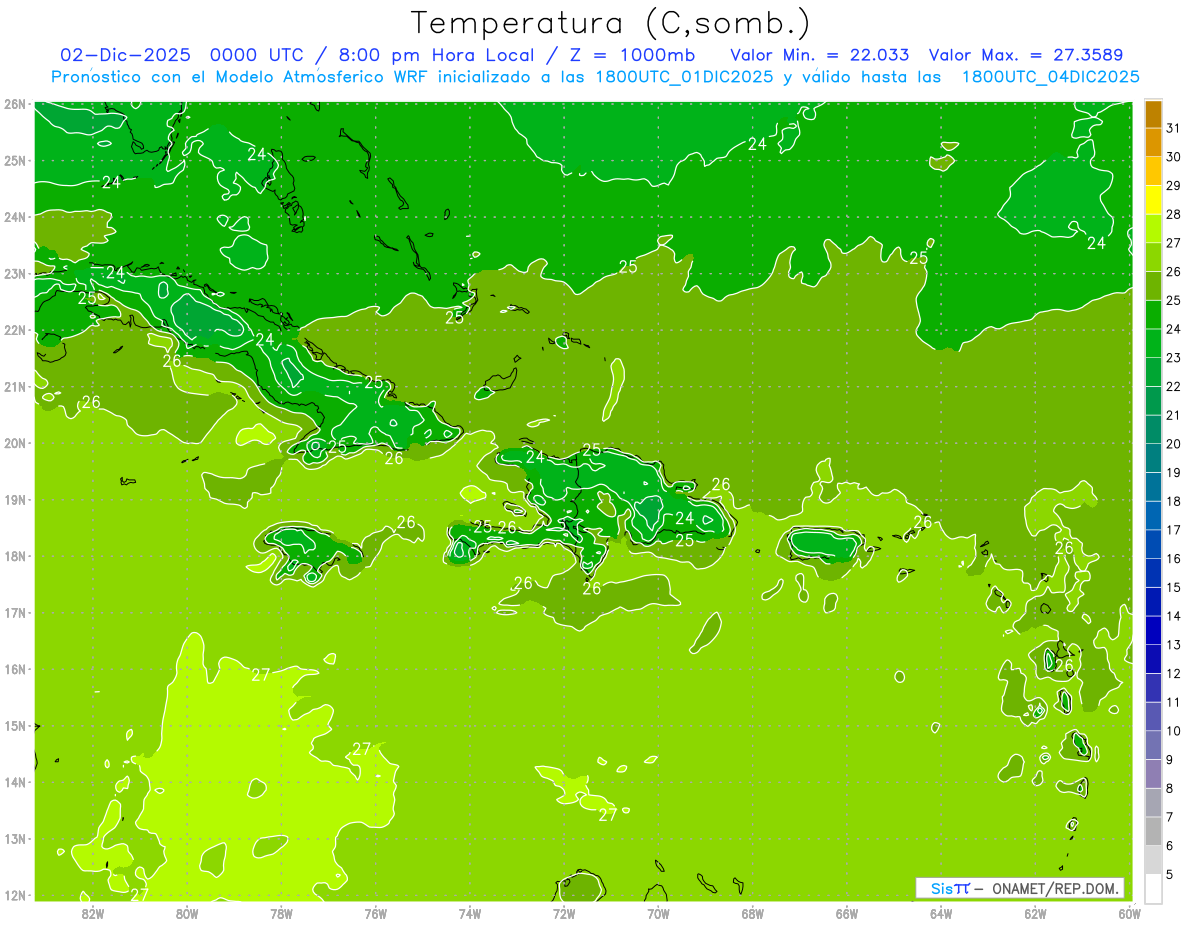Click the "66W" longitude axis label
This screenshot has width=1200, height=927.
[847, 912]
